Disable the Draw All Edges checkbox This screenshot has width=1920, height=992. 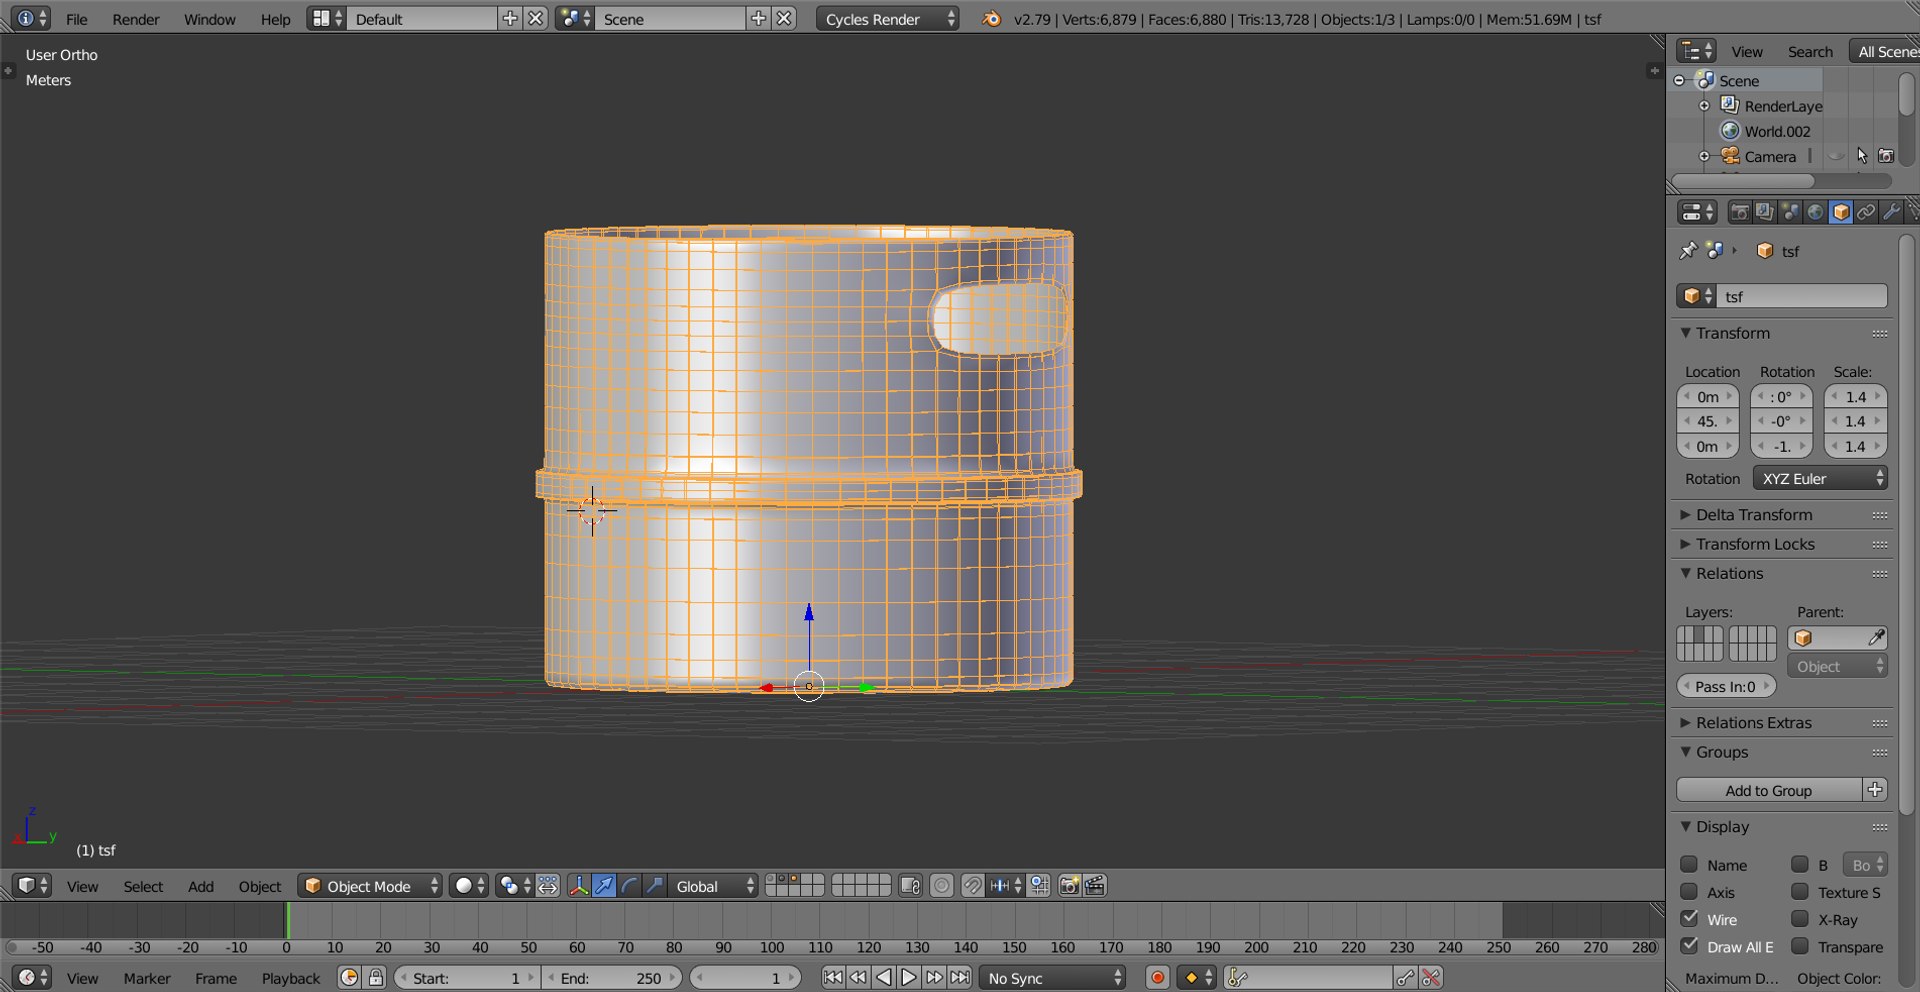point(1689,945)
